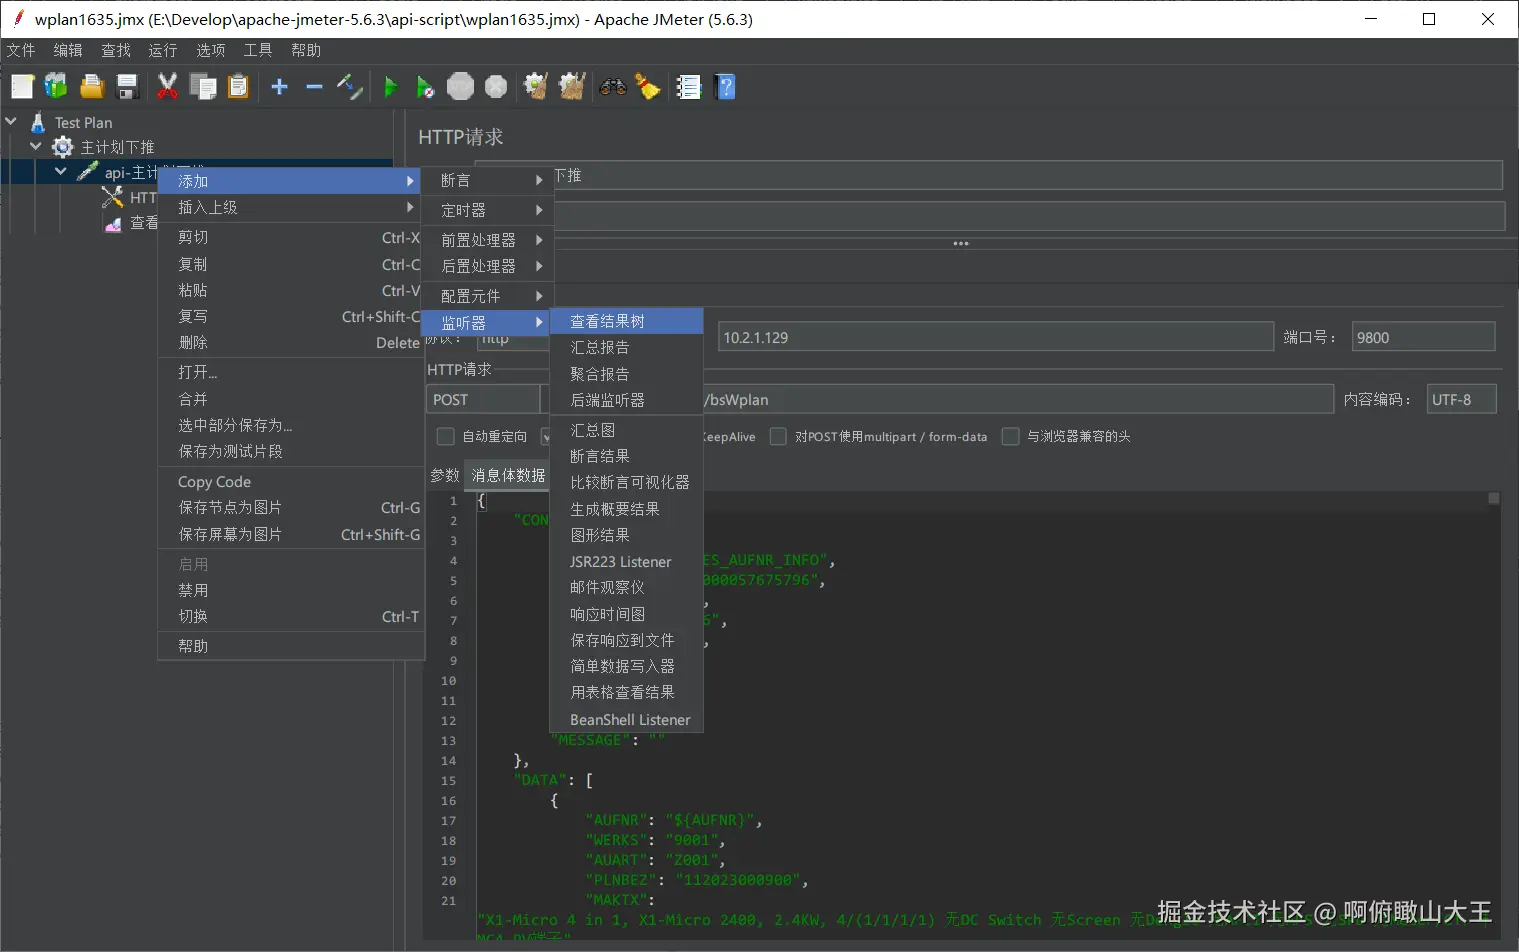Click the server IP field 10.2.1.129
1519x952 pixels.
click(996, 337)
